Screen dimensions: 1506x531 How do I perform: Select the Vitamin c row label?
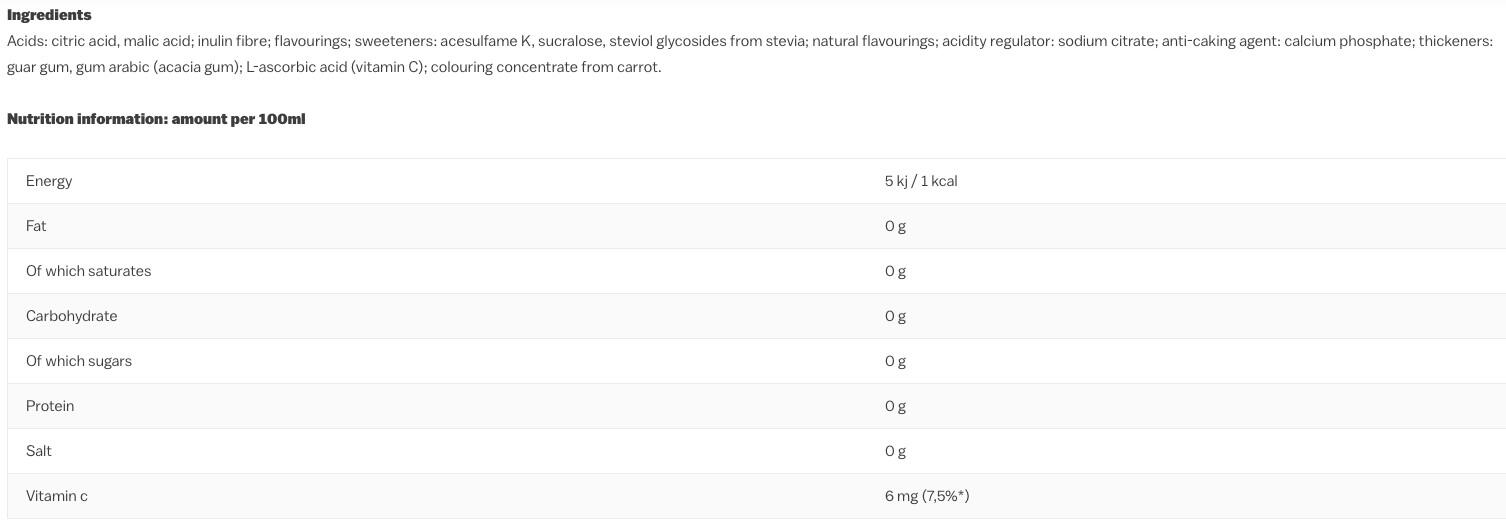coord(57,496)
